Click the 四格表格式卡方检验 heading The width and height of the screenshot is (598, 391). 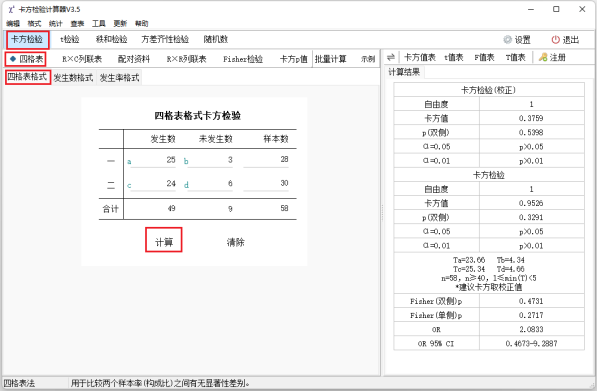coord(198,116)
